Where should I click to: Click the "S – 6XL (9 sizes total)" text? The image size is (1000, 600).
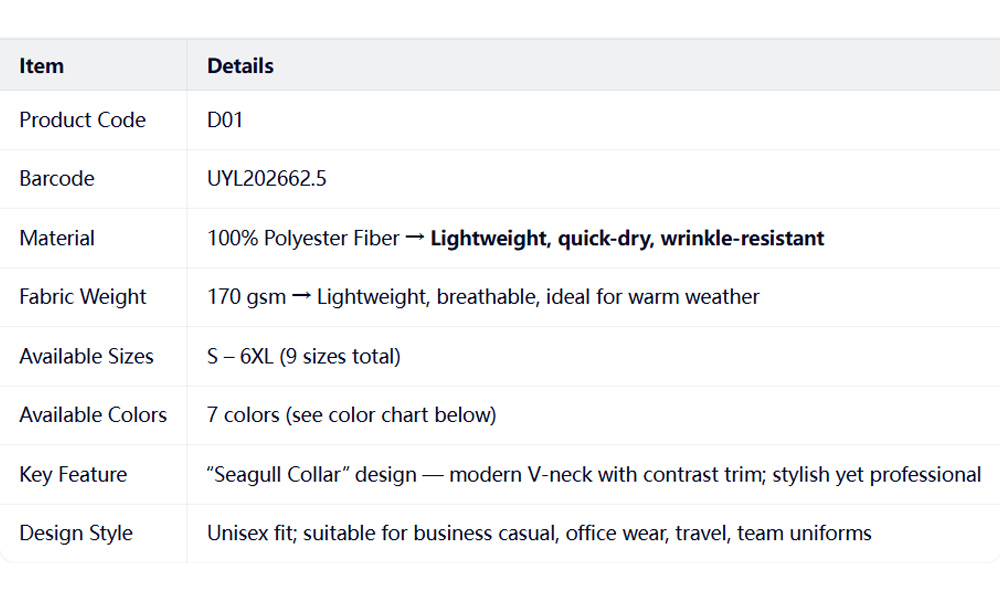[304, 356]
